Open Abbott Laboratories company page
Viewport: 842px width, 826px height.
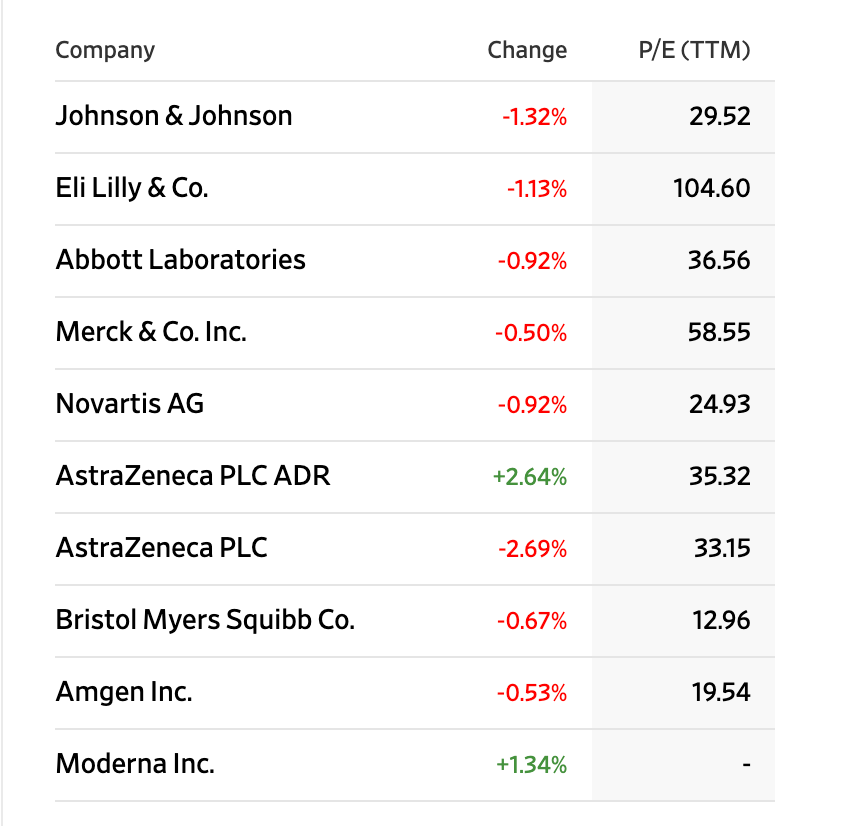tap(181, 260)
